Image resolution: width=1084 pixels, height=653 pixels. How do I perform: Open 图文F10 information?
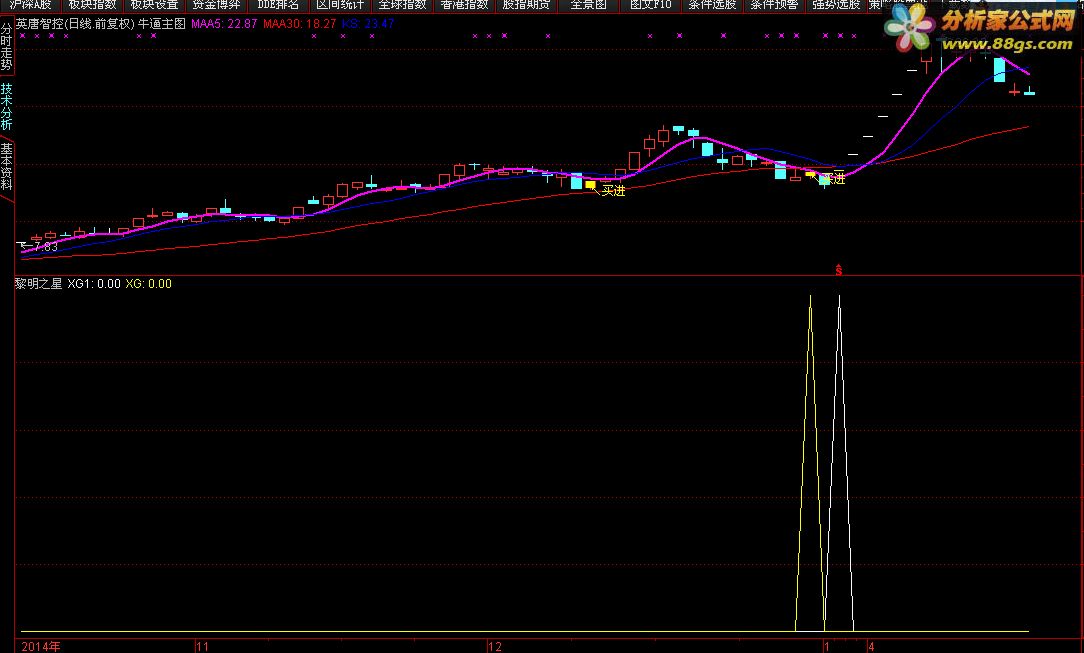point(651,5)
